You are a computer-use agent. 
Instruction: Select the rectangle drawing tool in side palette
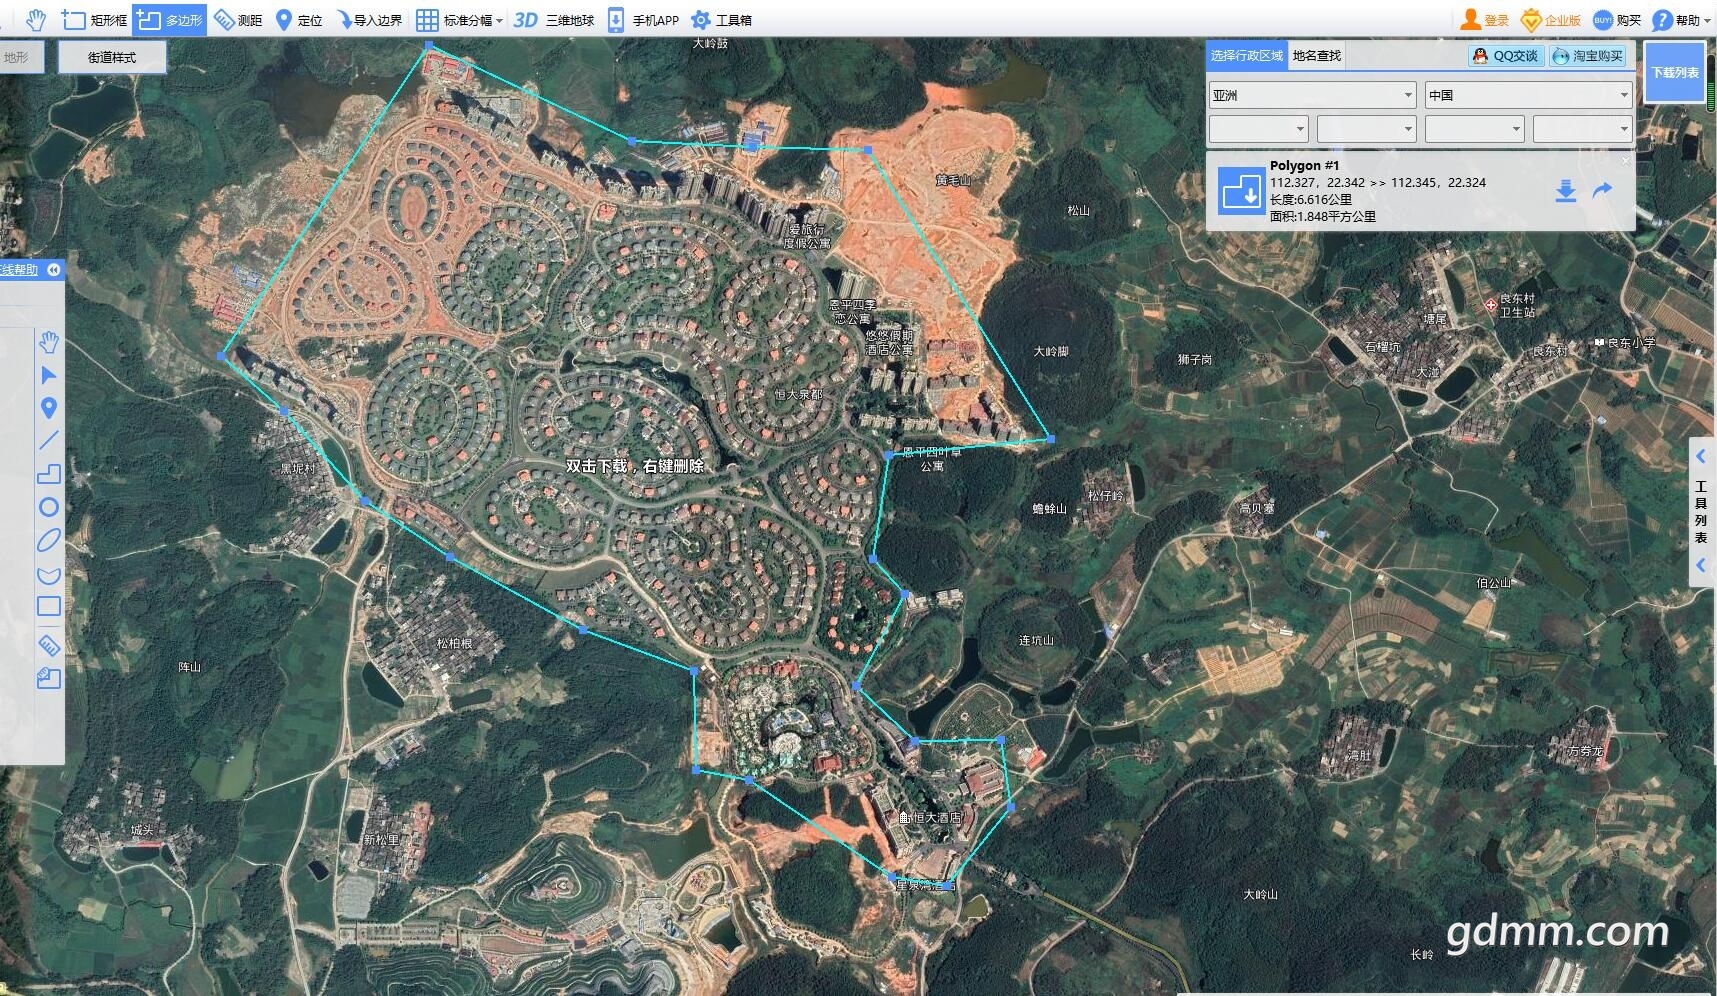(x=48, y=606)
